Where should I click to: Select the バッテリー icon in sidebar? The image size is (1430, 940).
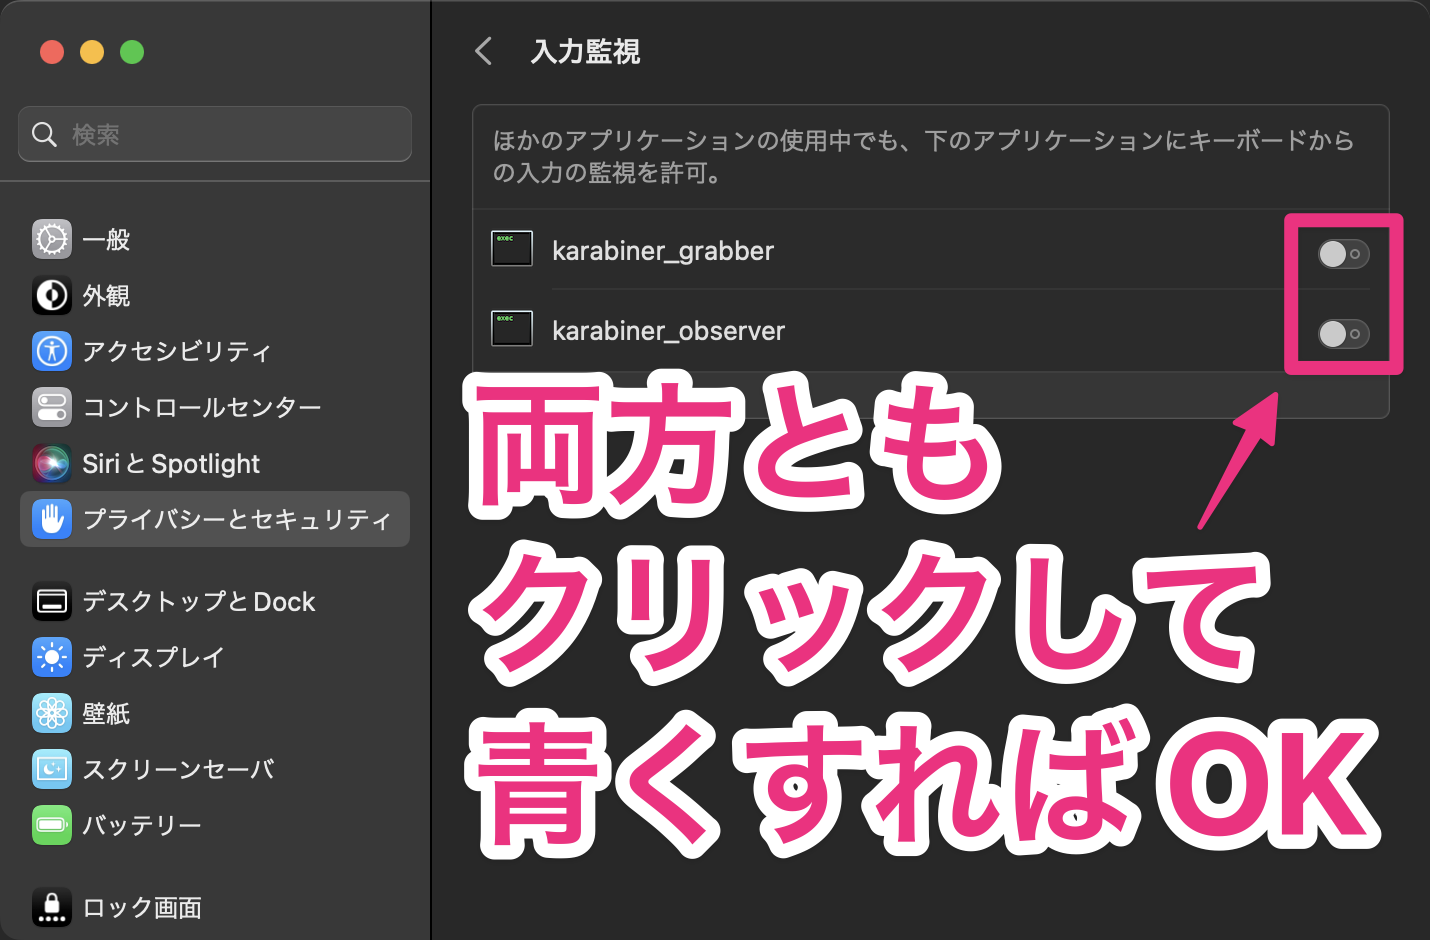[x=51, y=825]
